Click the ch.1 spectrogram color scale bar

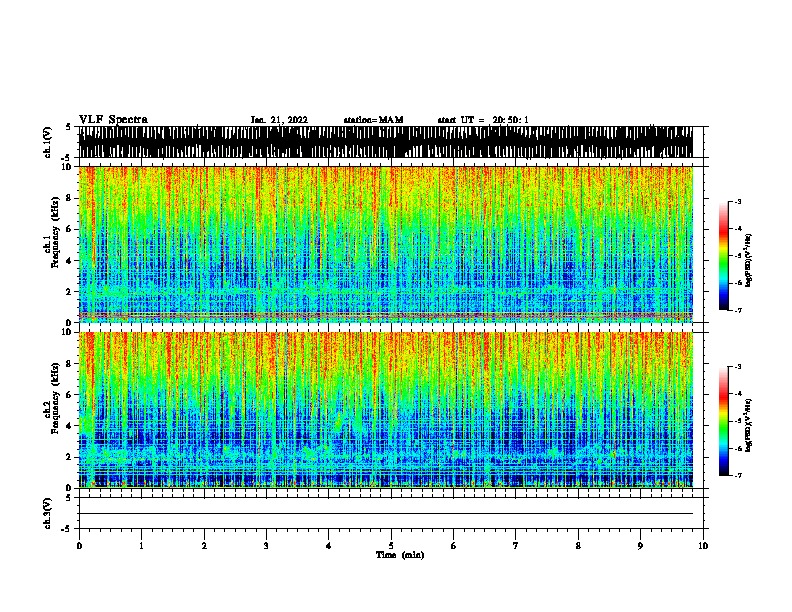pyautogui.click(x=723, y=256)
